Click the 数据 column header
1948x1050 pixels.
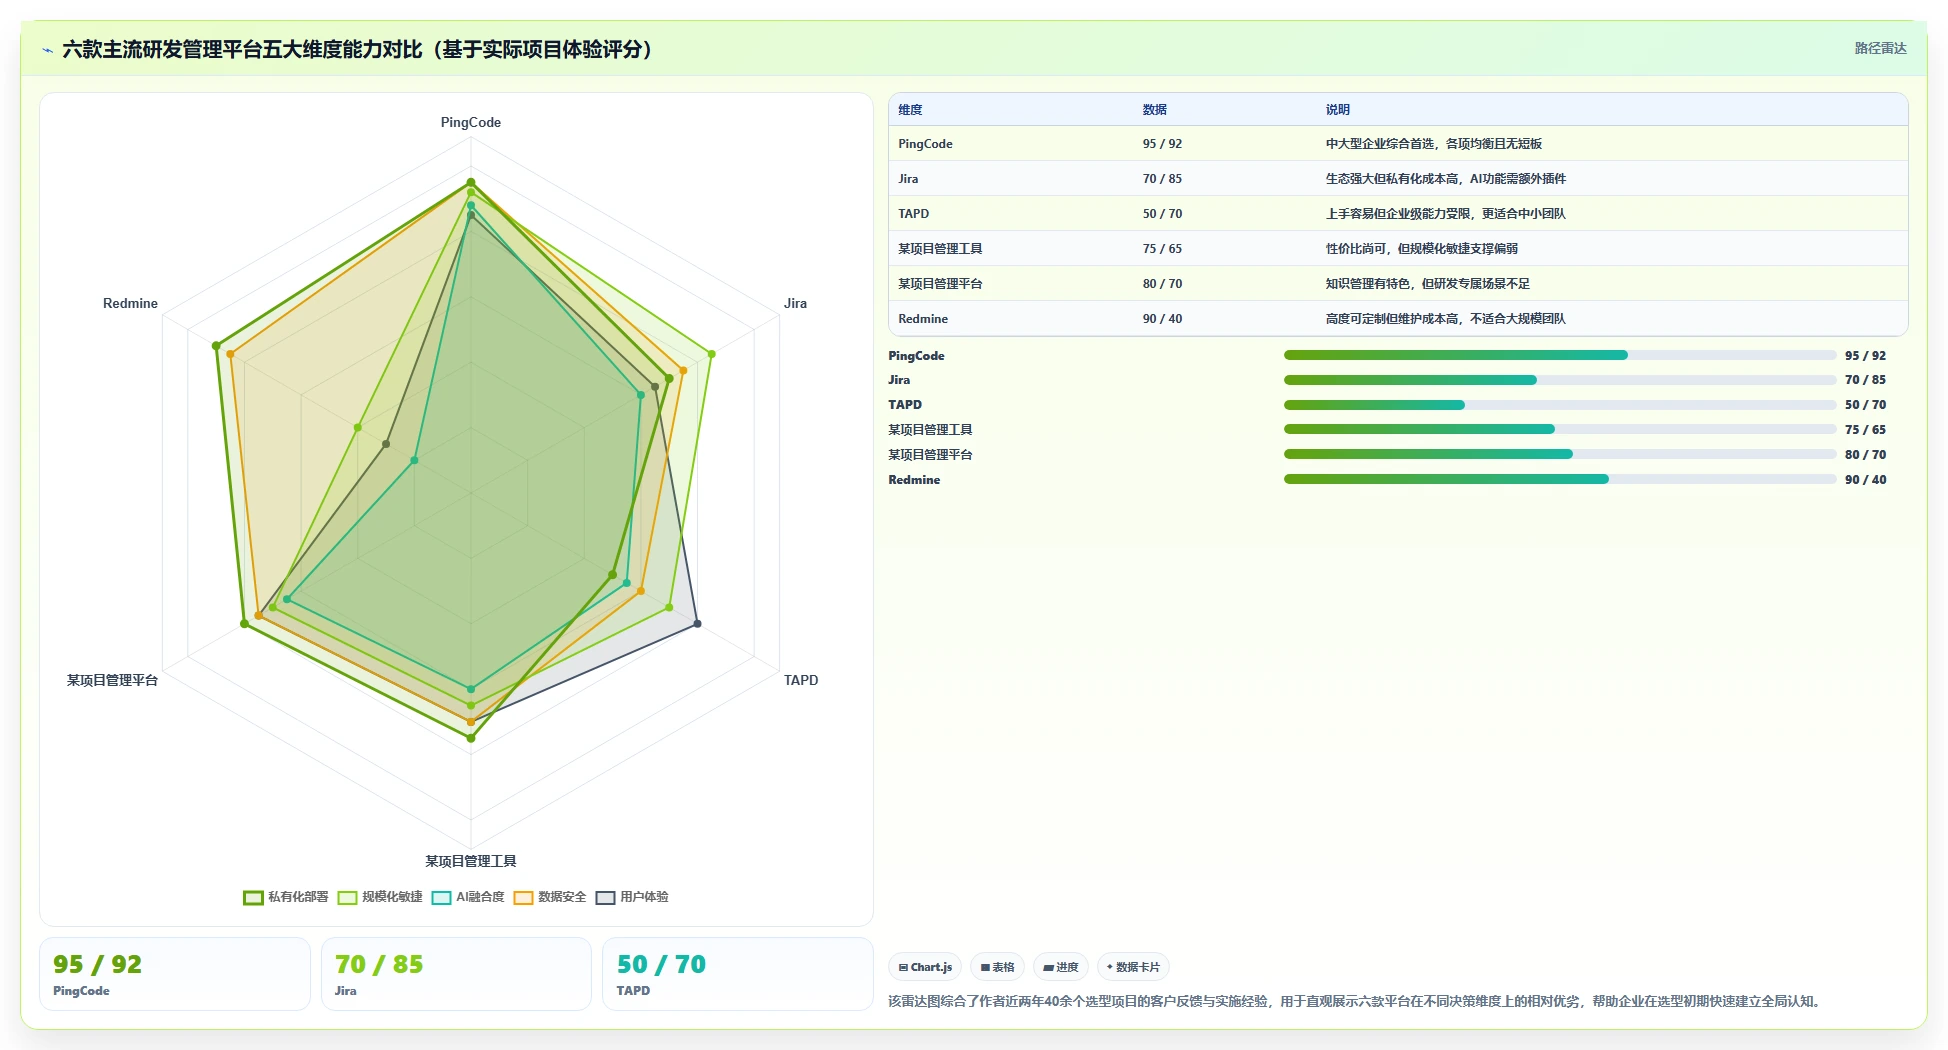click(x=1155, y=110)
